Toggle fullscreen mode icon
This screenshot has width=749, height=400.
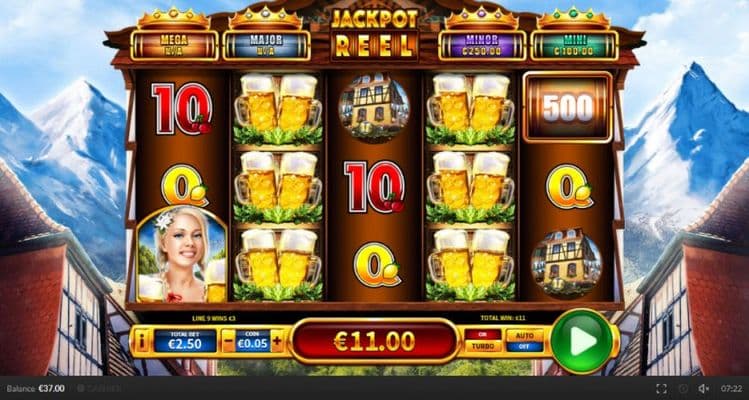coord(661,389)
